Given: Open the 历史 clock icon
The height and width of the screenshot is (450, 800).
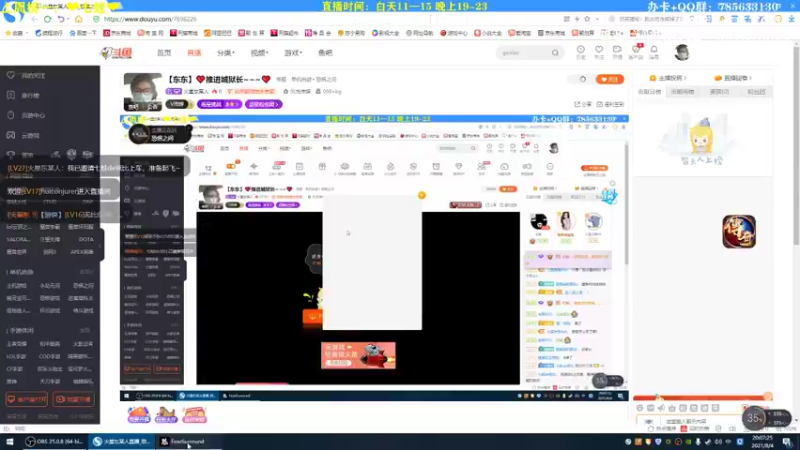Looking at the screenshot, I should click(581, 52).
